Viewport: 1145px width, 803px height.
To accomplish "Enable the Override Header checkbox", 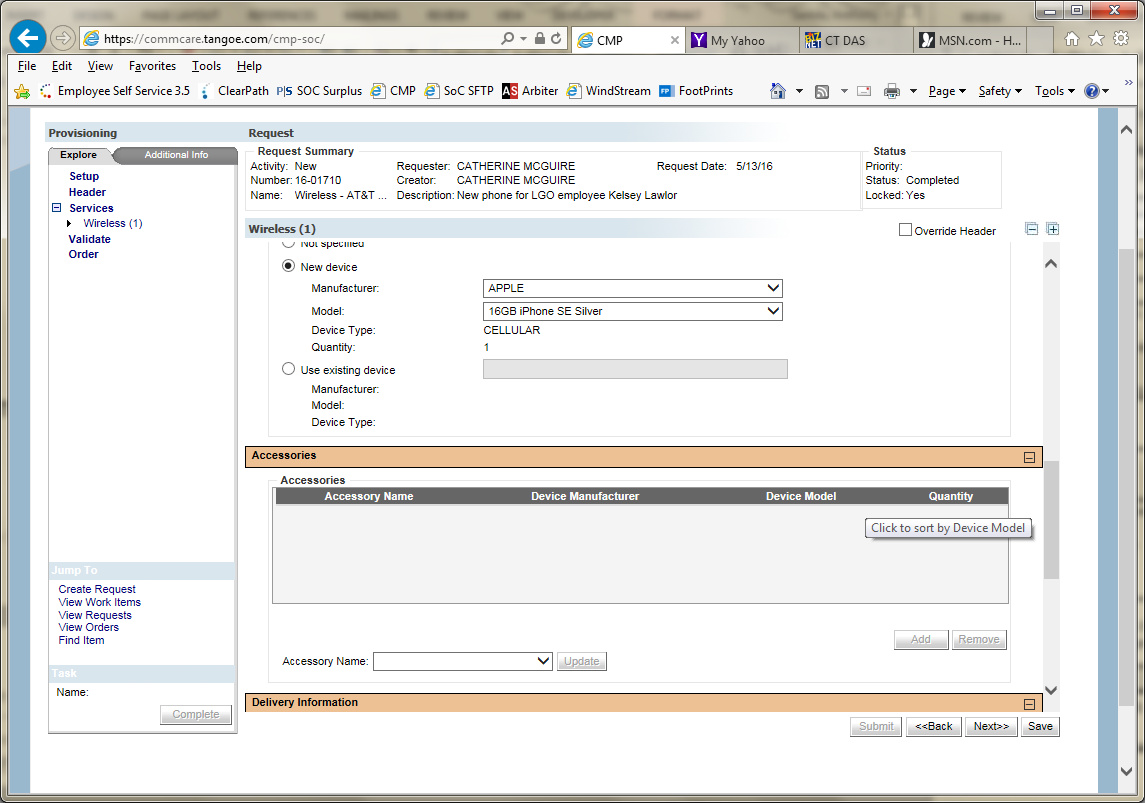I will tap(905, 230).
